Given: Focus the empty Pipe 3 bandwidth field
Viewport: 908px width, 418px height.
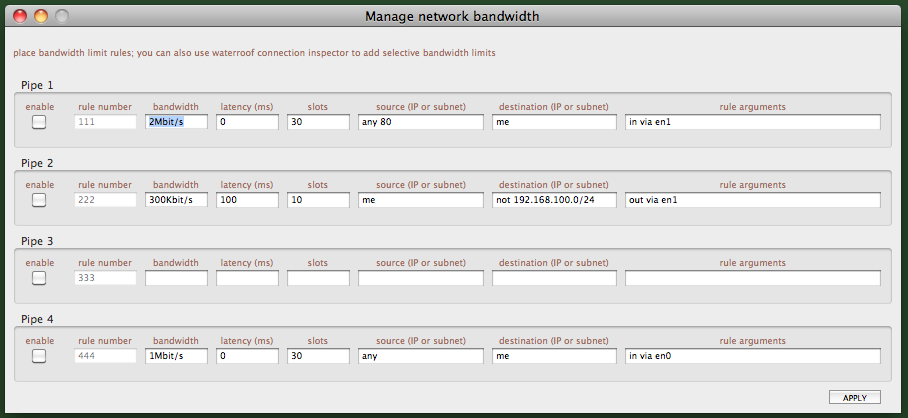Looking at the screenshot, I should [176, 278].
